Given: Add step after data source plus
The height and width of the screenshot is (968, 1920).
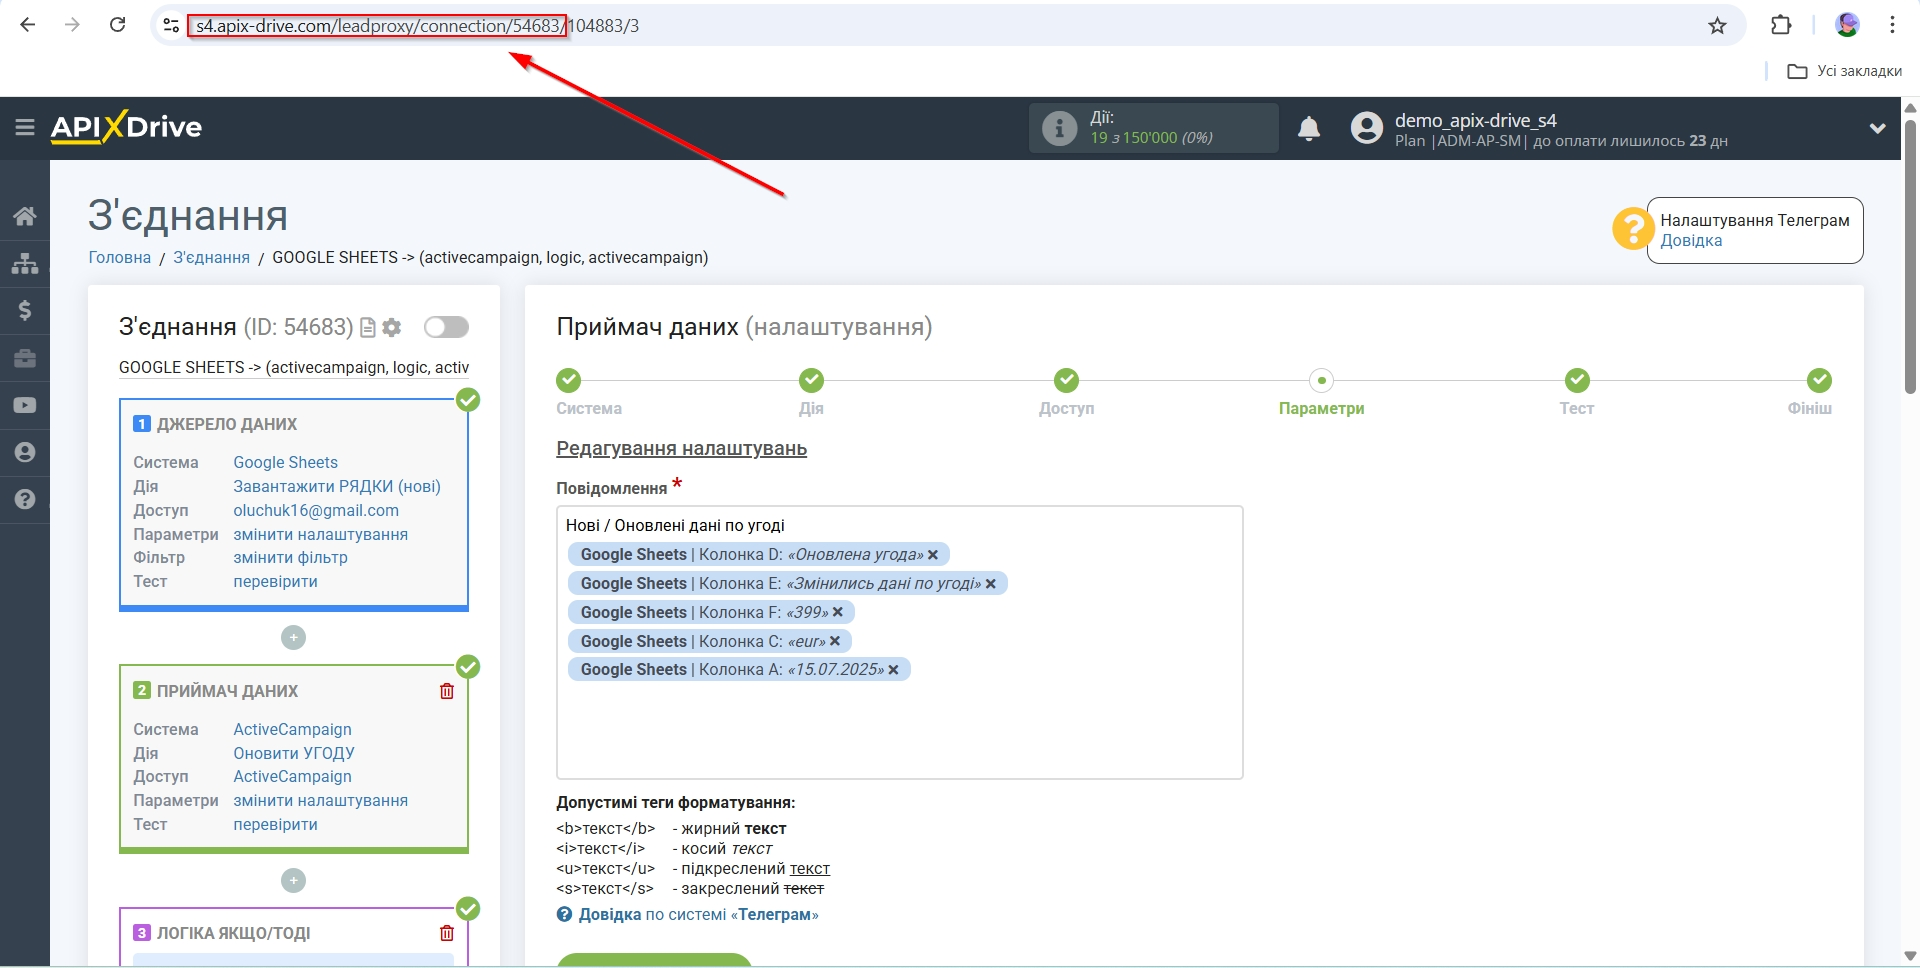Looking at the screenshot, I should (293, 637).
